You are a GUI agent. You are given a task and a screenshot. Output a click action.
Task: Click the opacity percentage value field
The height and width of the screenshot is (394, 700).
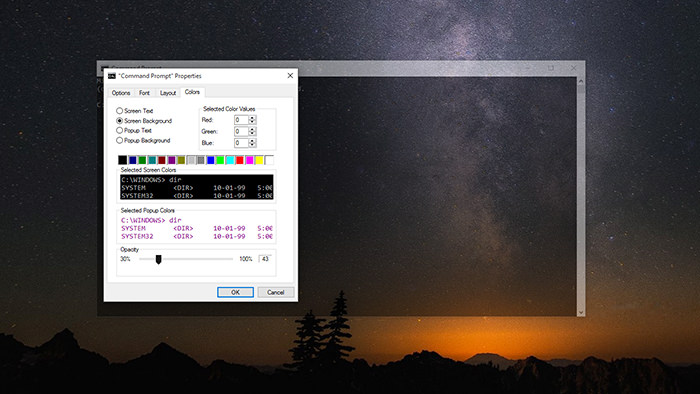tap(265, 259)
